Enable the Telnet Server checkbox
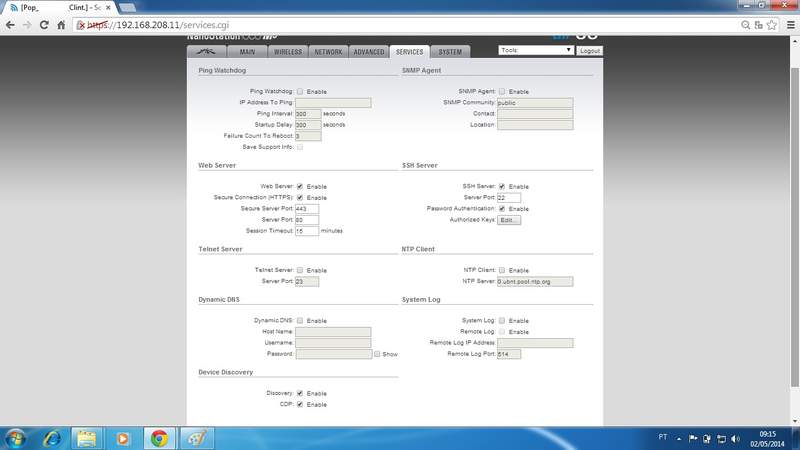The height and width of the screenshot is (450, 800). coord(300,270)
